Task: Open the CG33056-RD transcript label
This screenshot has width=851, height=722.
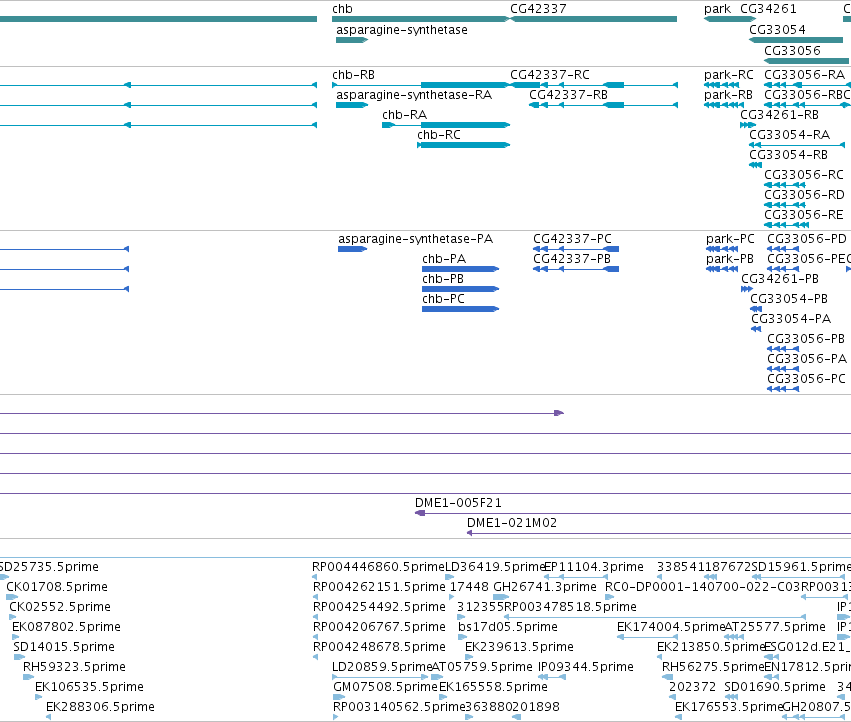Action: 804,195
